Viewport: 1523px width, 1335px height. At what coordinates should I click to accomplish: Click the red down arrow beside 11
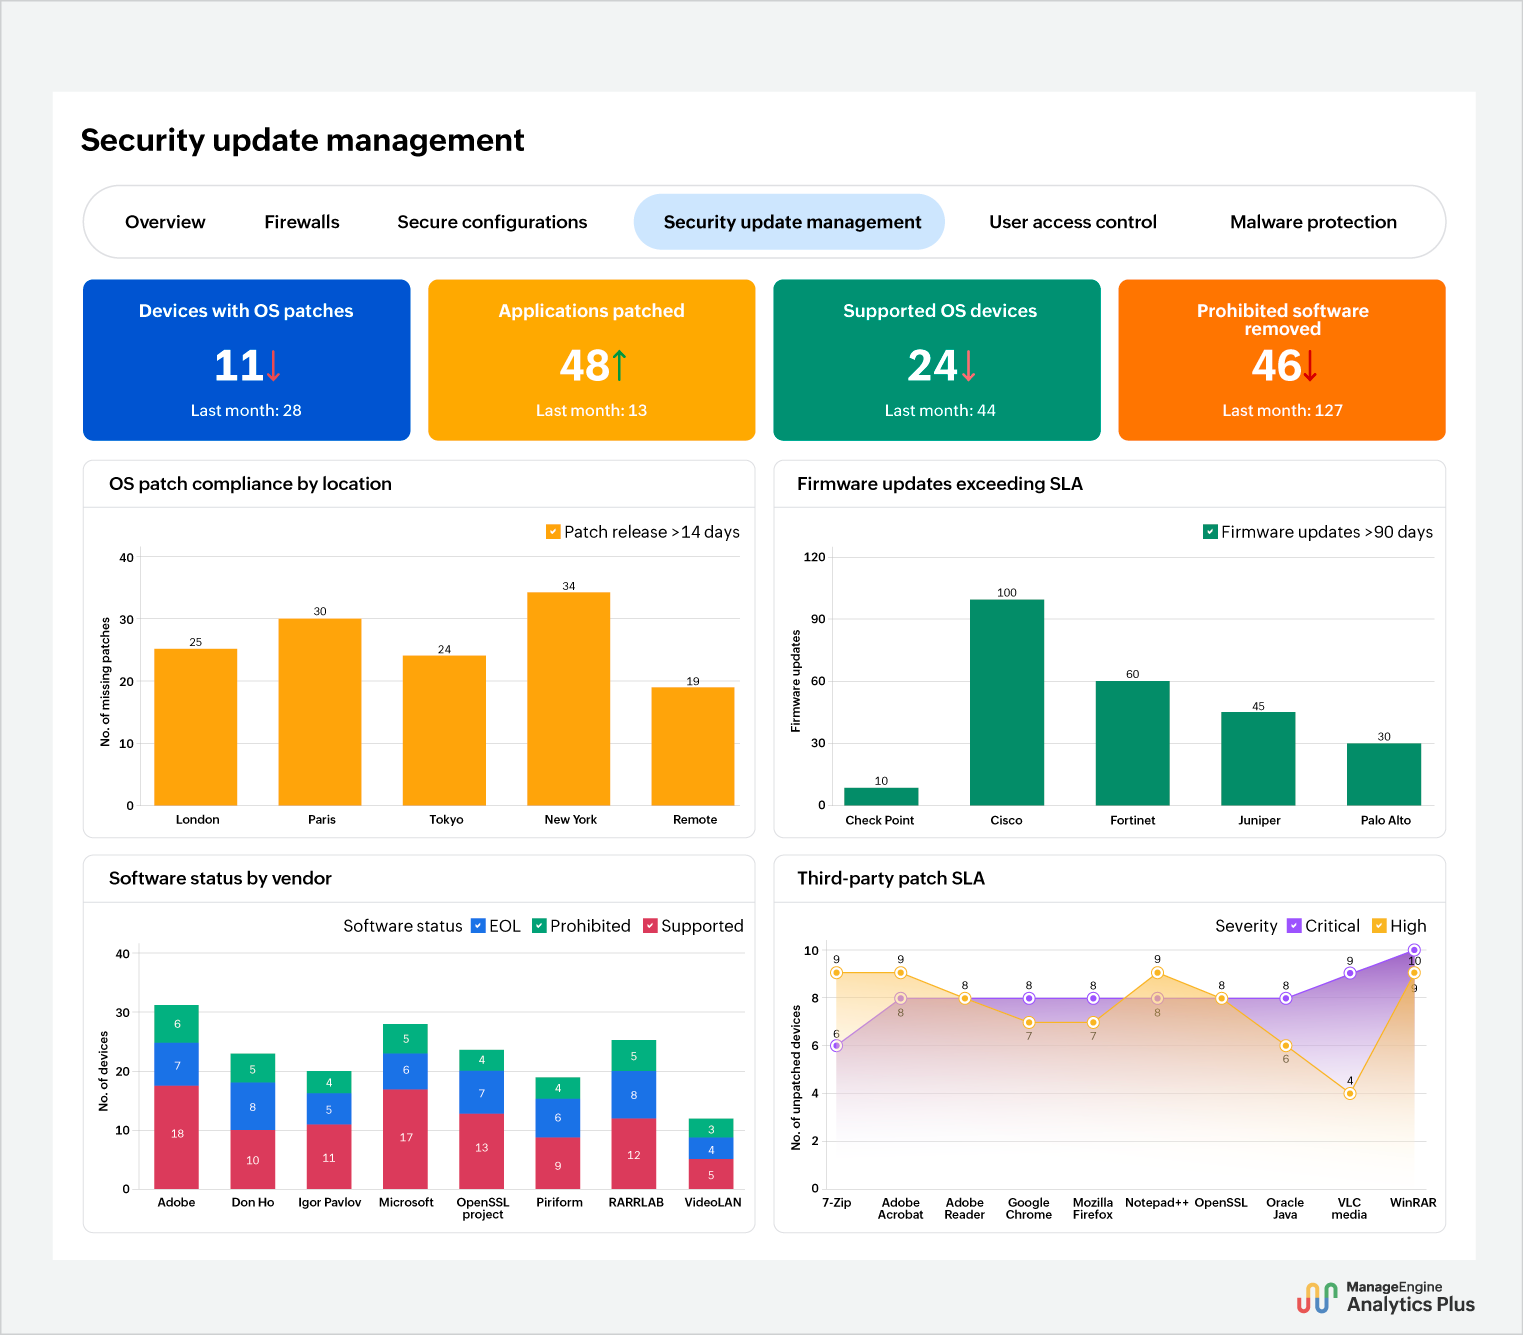(x=273, y=366)
